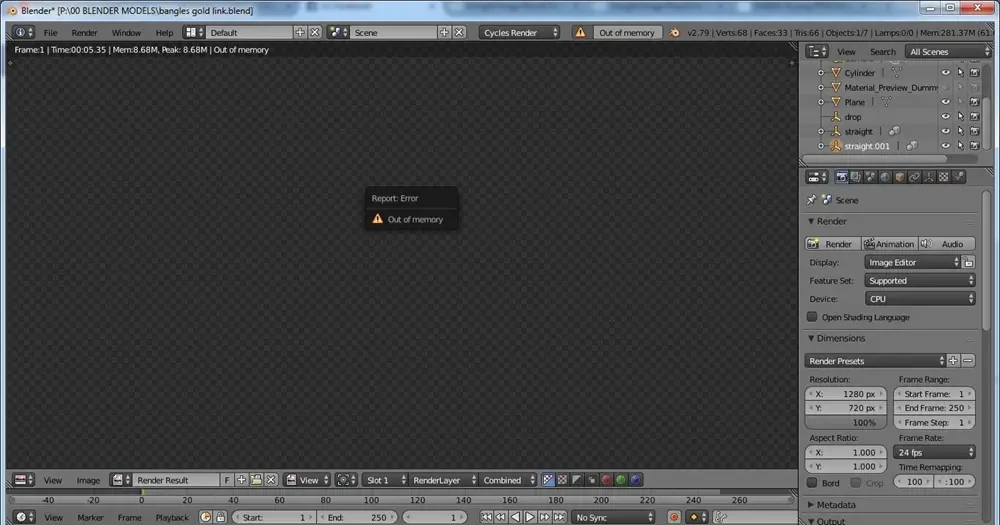Viewport: 1000px width, 525px height.
Task: Open the File menu
Action: click(x=50, y=33)
